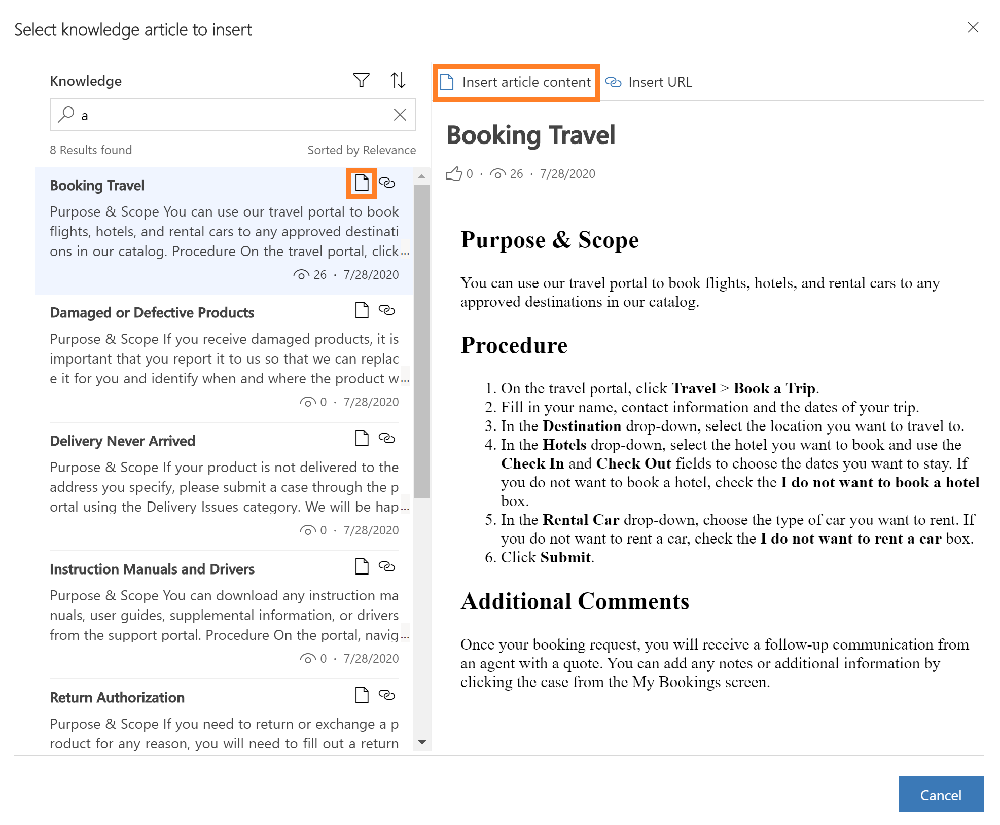
Task: Click the search magnifier icon
Action: pyautogui.click(x=64, y=114)
